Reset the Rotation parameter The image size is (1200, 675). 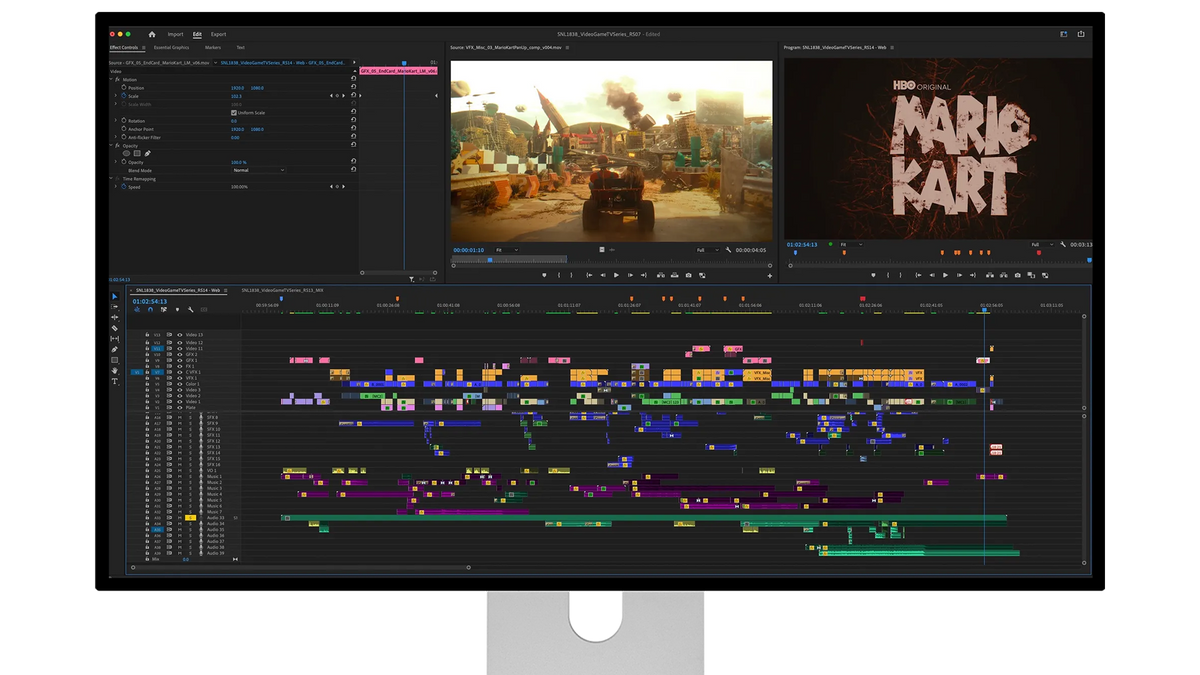353,121
